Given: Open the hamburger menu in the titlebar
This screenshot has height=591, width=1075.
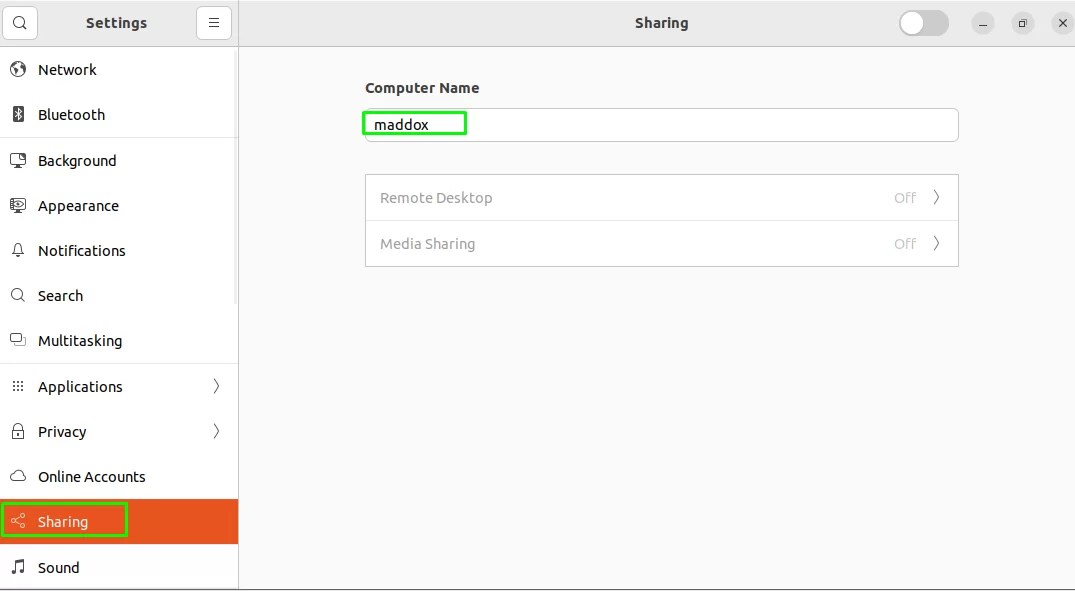Looking at the screenshot, I should pos(213,22).
